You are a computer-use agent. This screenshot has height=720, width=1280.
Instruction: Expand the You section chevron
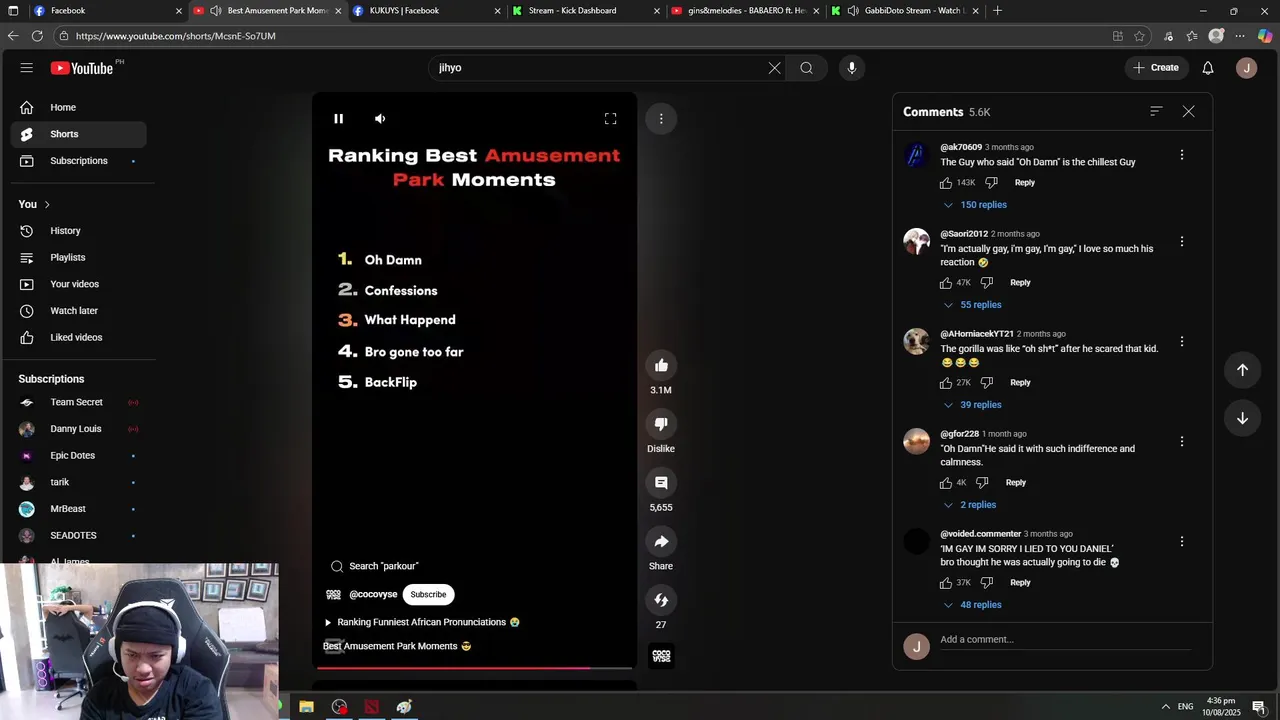click(x=46, y=205)
